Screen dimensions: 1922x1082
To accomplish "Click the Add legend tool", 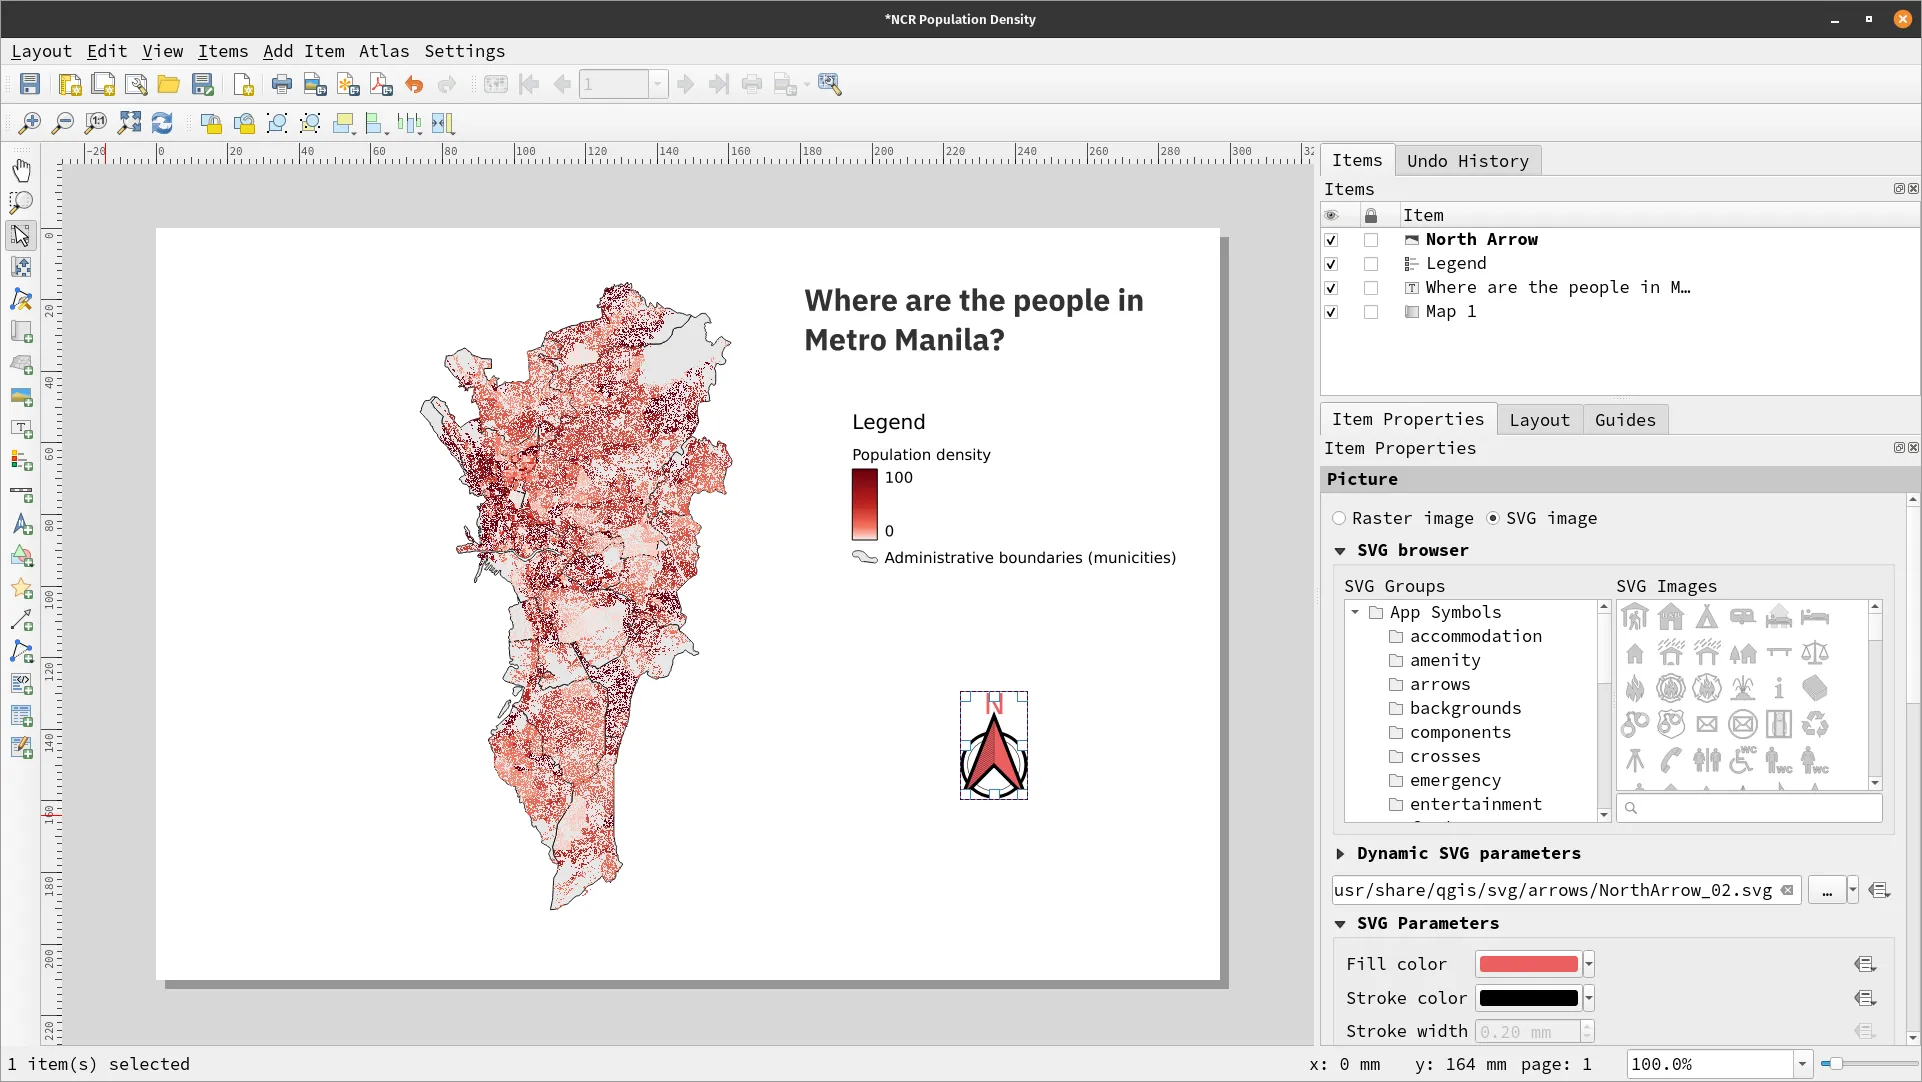I will tap(21, 460).
